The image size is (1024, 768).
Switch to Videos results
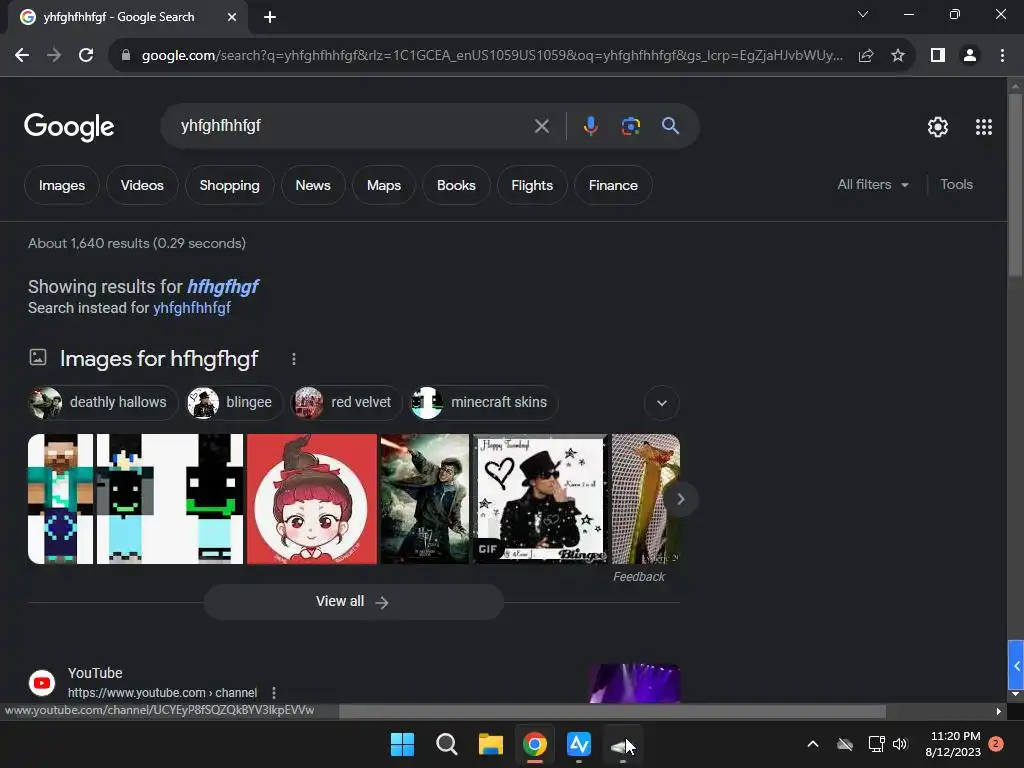142,185
